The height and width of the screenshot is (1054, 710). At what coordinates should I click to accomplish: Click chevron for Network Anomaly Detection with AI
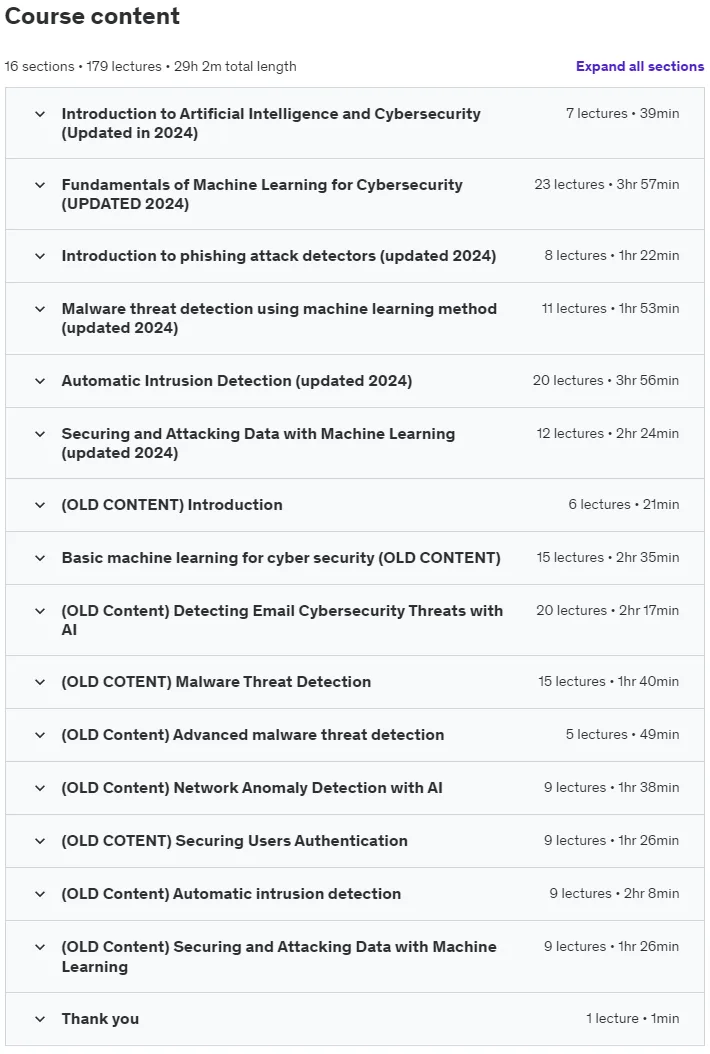(x=40, y=788)
